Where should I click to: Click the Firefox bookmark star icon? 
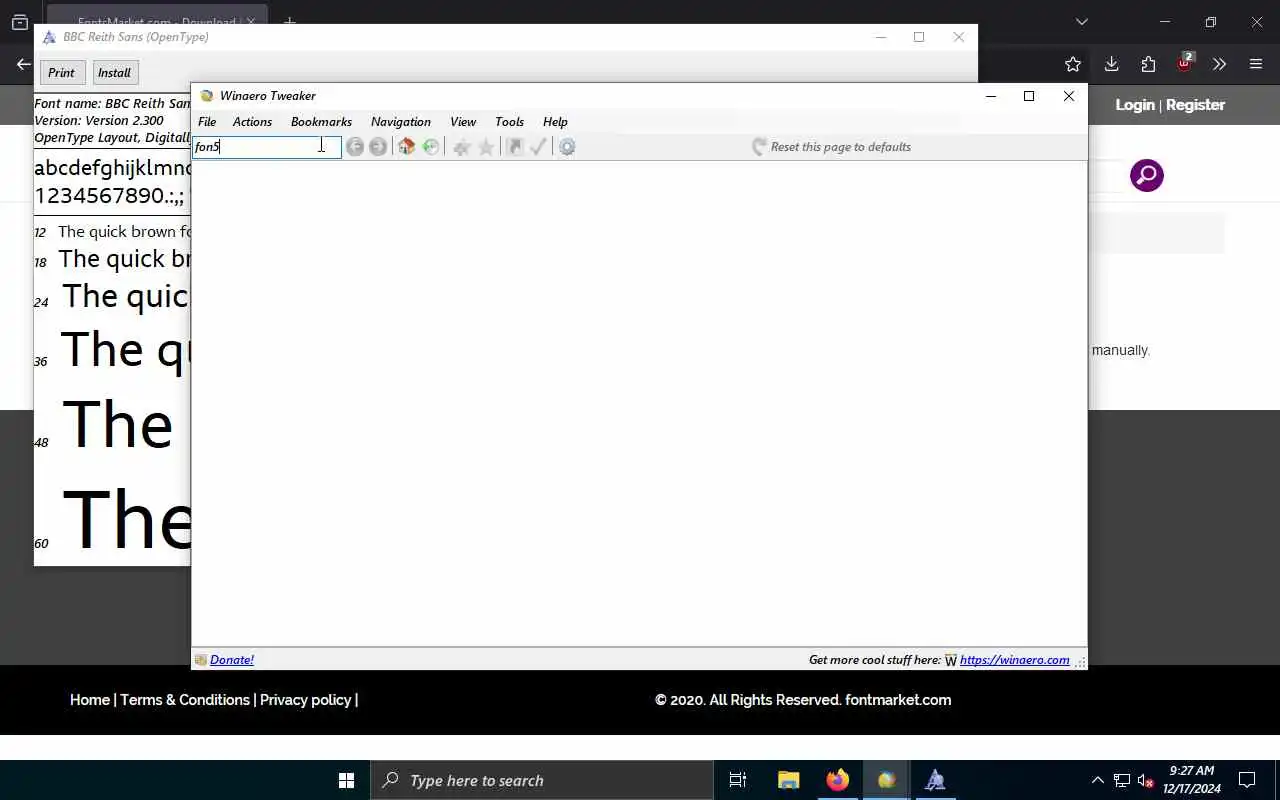1073,64
